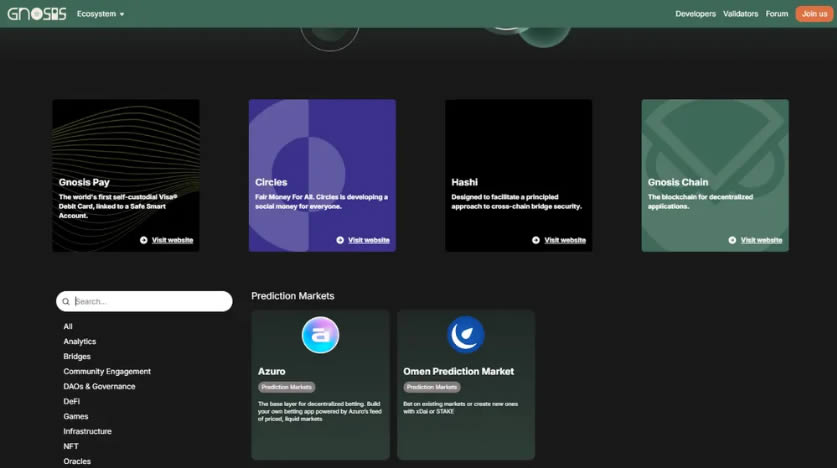Click the arrow icon on Gnosis Pay card
The height and width of the screenshot is (468, 837).
point(144,240)
